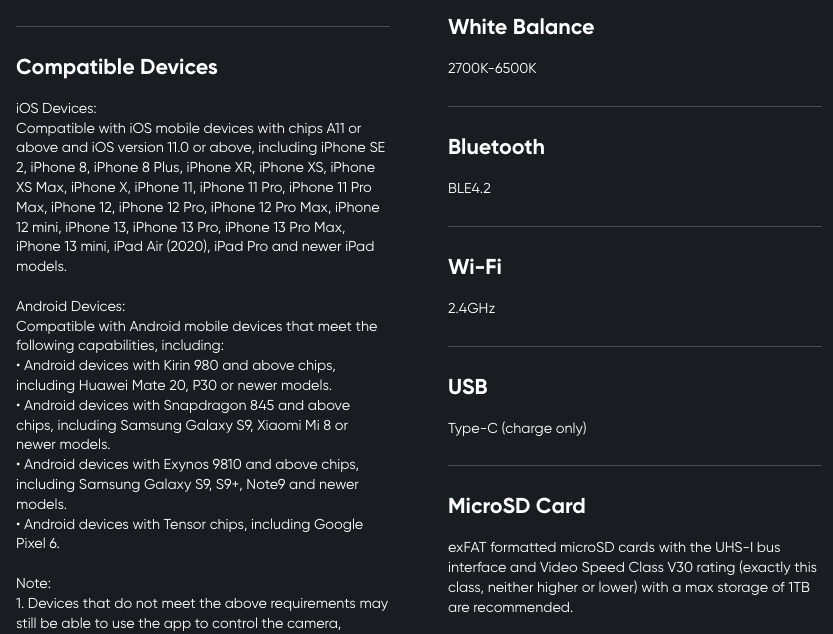The height and width of the screenshot is (634, 833).
Task: Click the Tensor chips bullet point
Action: pos(189,534)
